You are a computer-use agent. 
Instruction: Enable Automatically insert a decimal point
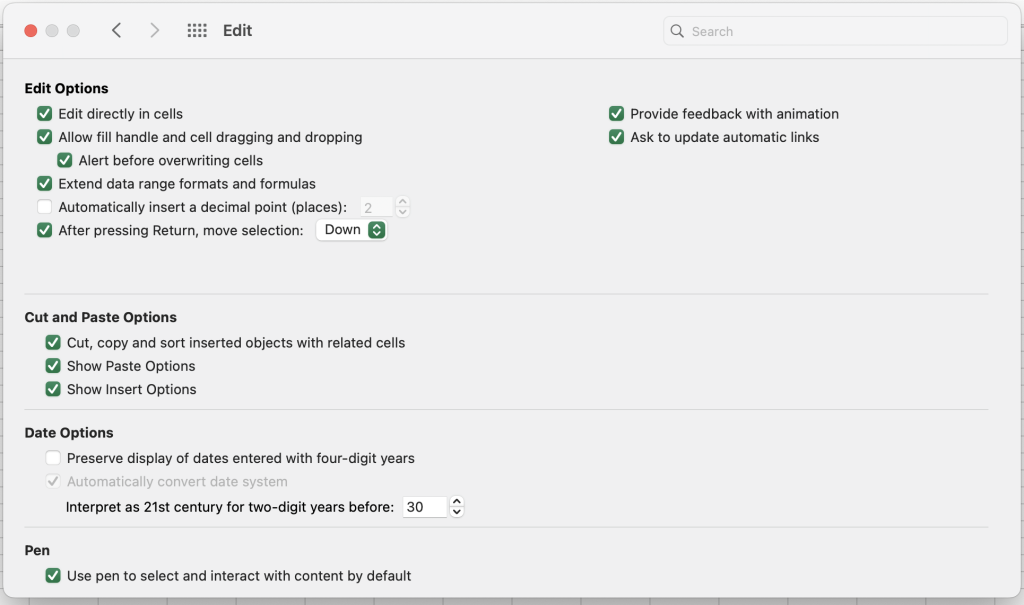point(45,207)
